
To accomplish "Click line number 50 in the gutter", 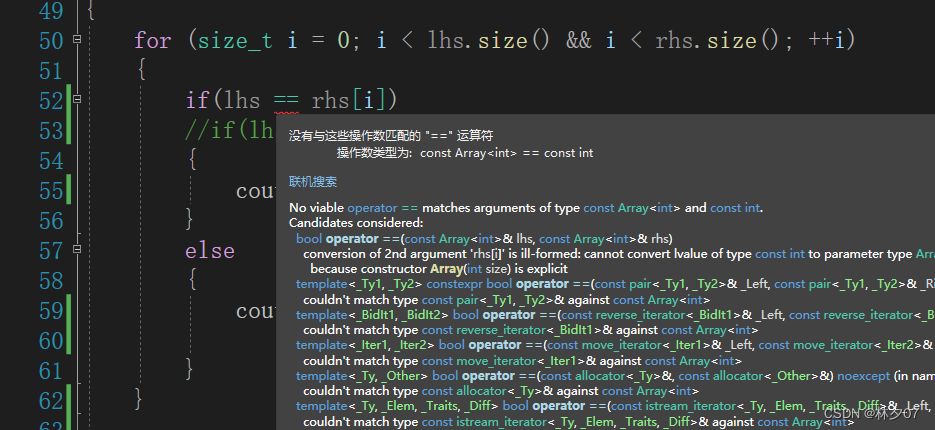I will pos(51,41).
